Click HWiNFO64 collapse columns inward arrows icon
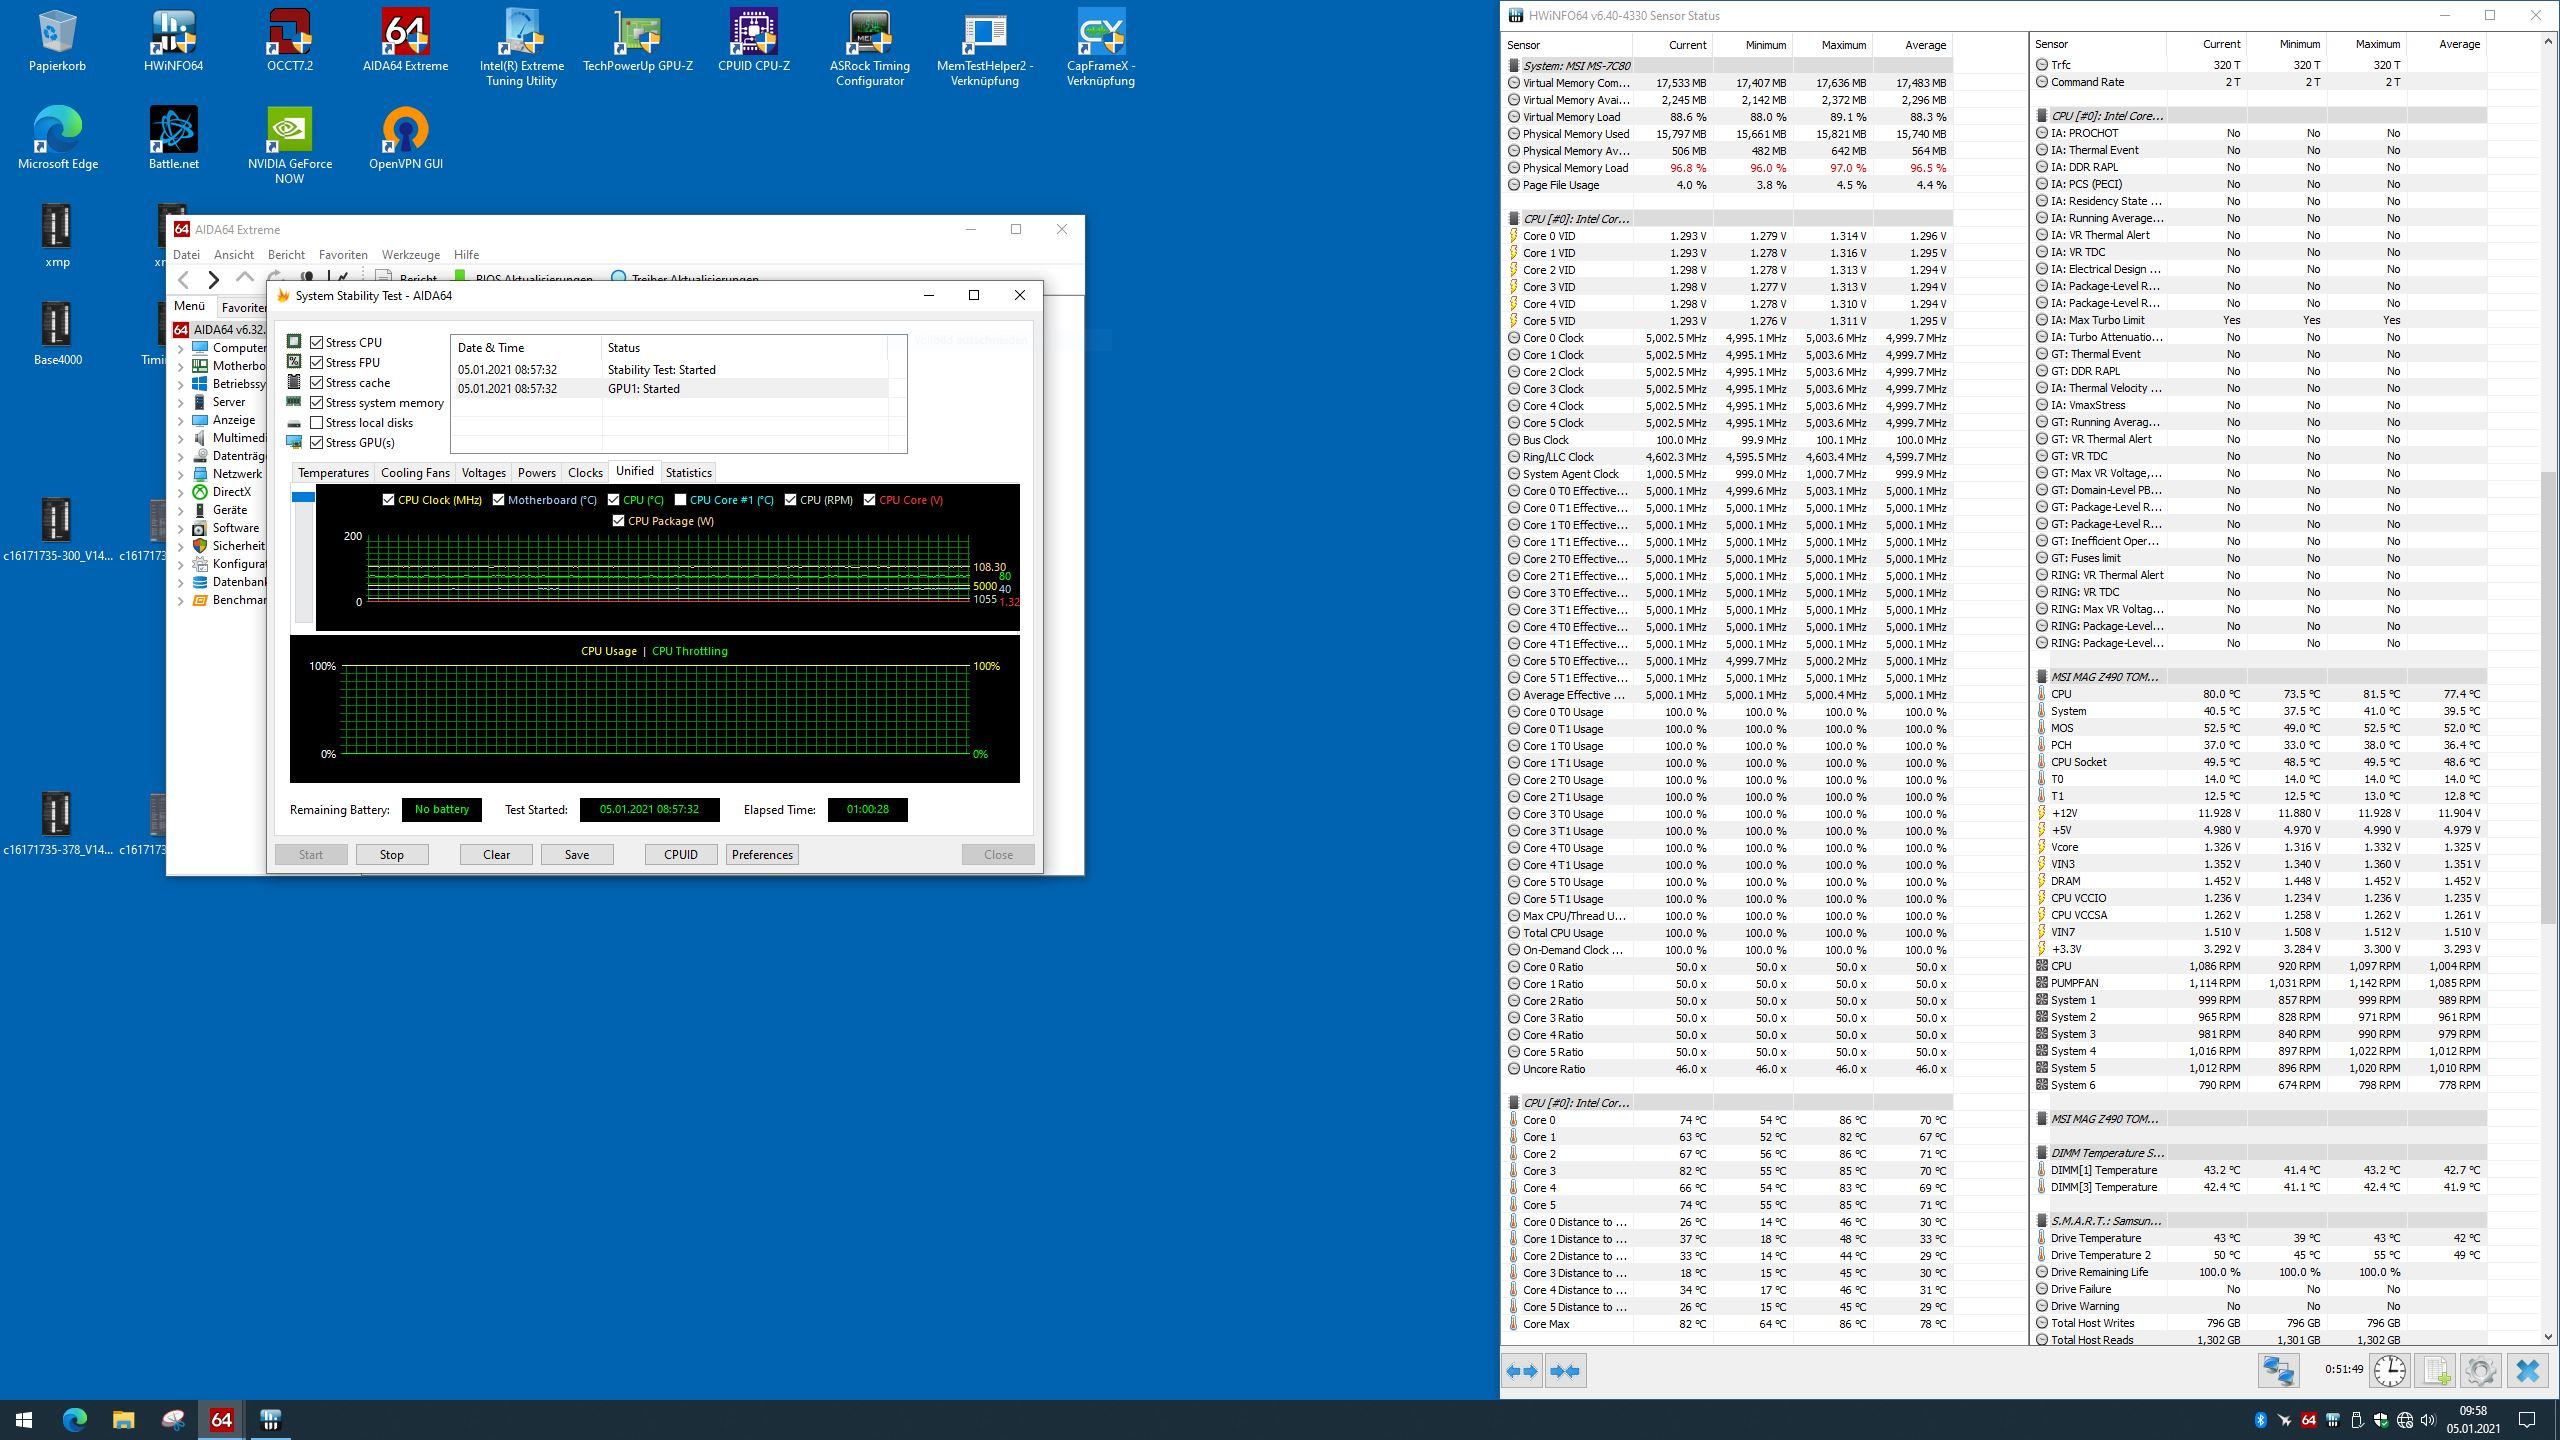This screenshot has width=2560, height=1440. coord(1566,1371)
